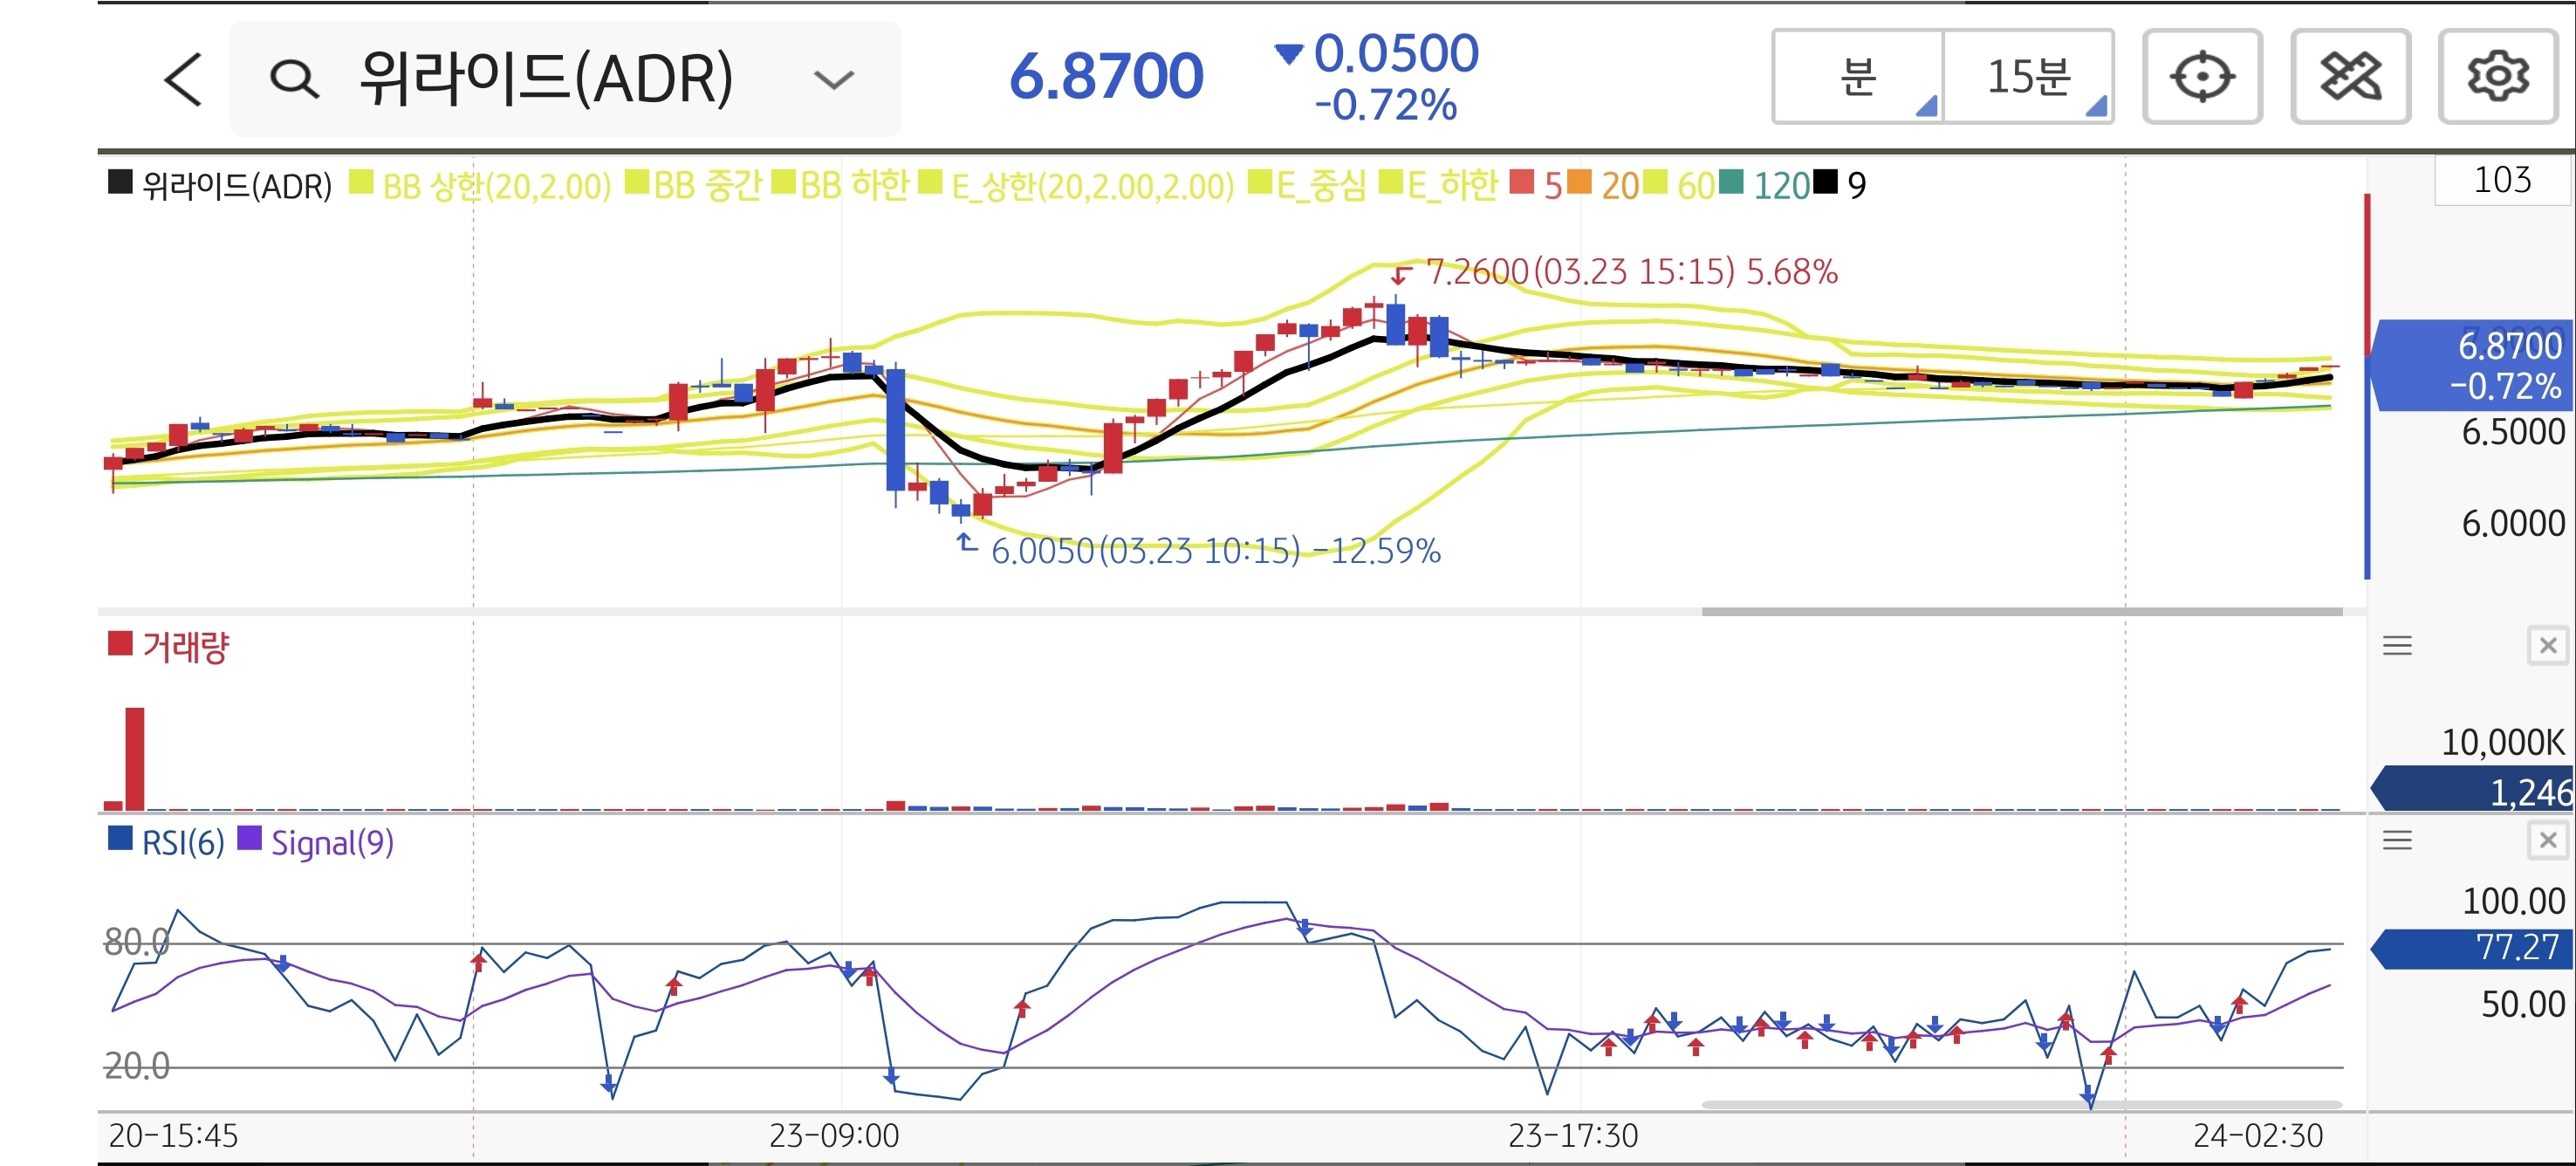Tap the back arrow icon
Viewport: 2576px width, 1166px height.
[184, 79]
